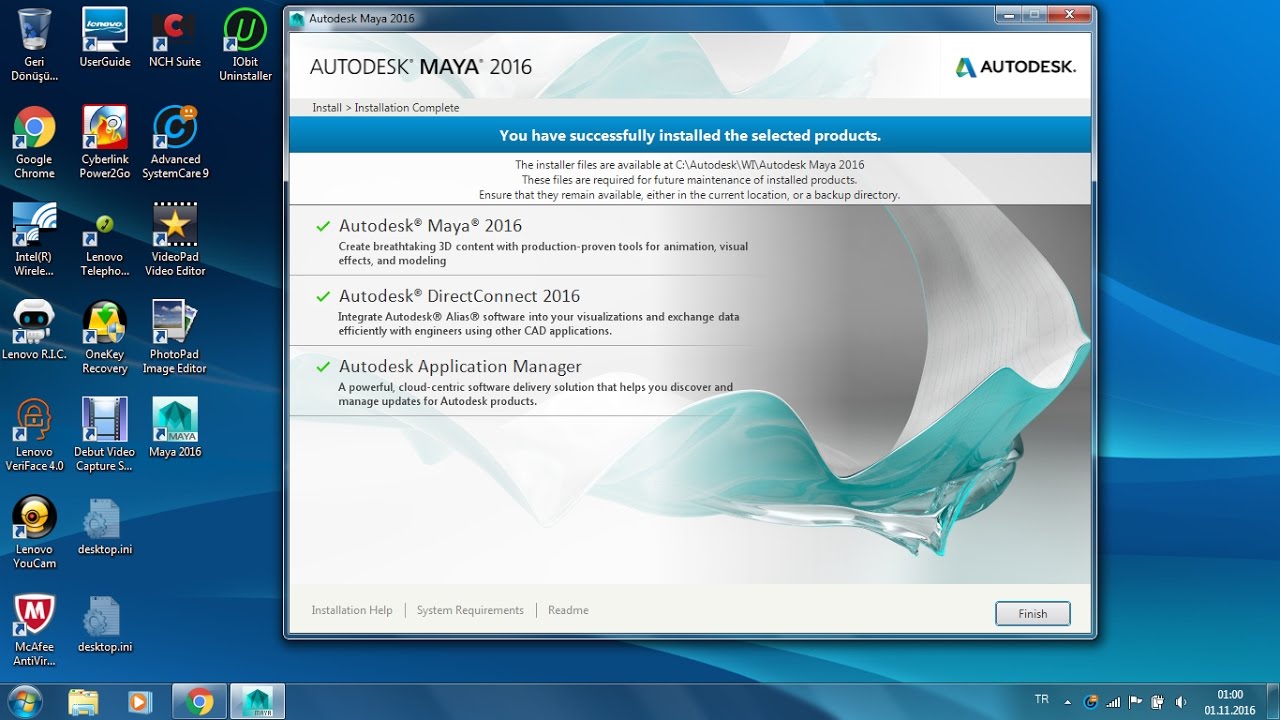This screenshot has width=1280, height=720.
Task: Open the OneKey Recovery desktop icon
Action: tap(105, 338)
